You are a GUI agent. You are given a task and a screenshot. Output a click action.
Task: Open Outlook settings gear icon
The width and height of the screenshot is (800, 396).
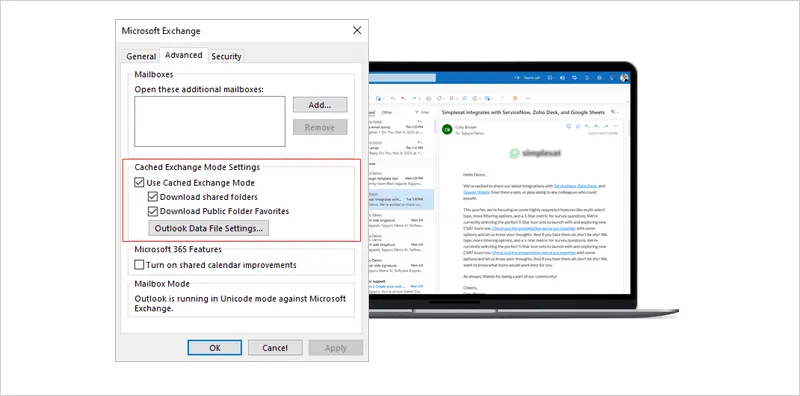pyautogui.click(x=599, y=78)
